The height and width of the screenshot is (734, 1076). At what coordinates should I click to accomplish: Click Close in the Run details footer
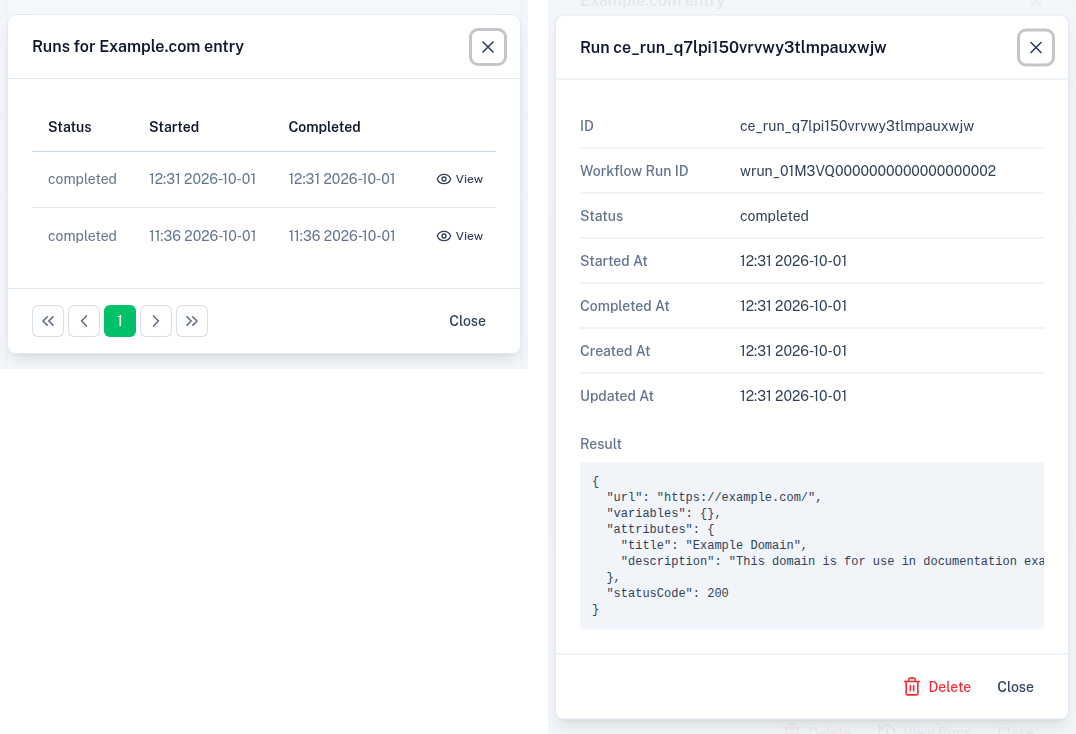tap(1015, 687)
